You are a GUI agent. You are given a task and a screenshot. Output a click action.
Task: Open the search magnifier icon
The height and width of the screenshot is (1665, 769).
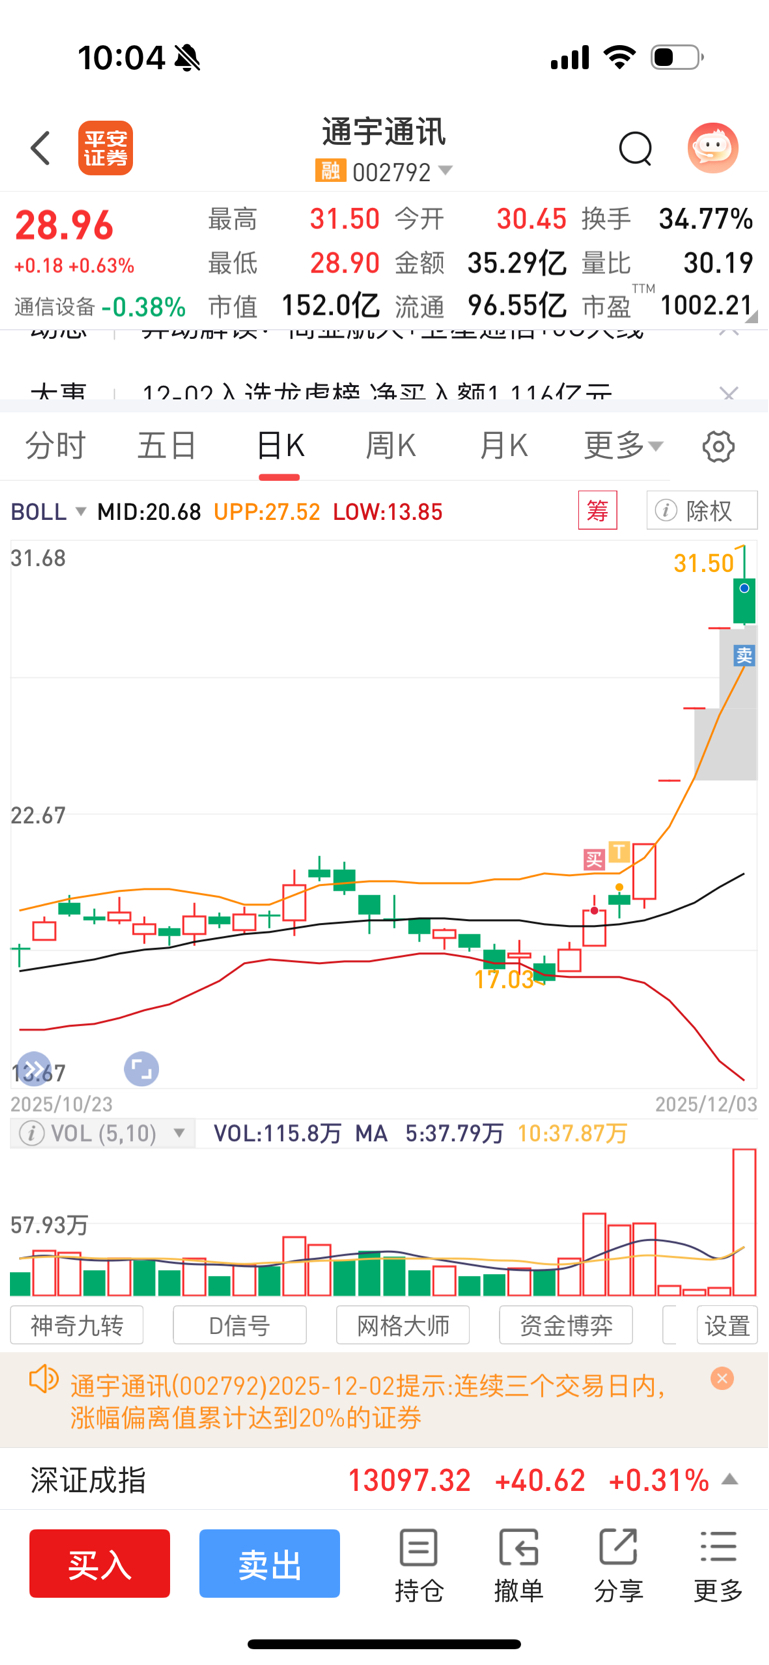(635, 149)
